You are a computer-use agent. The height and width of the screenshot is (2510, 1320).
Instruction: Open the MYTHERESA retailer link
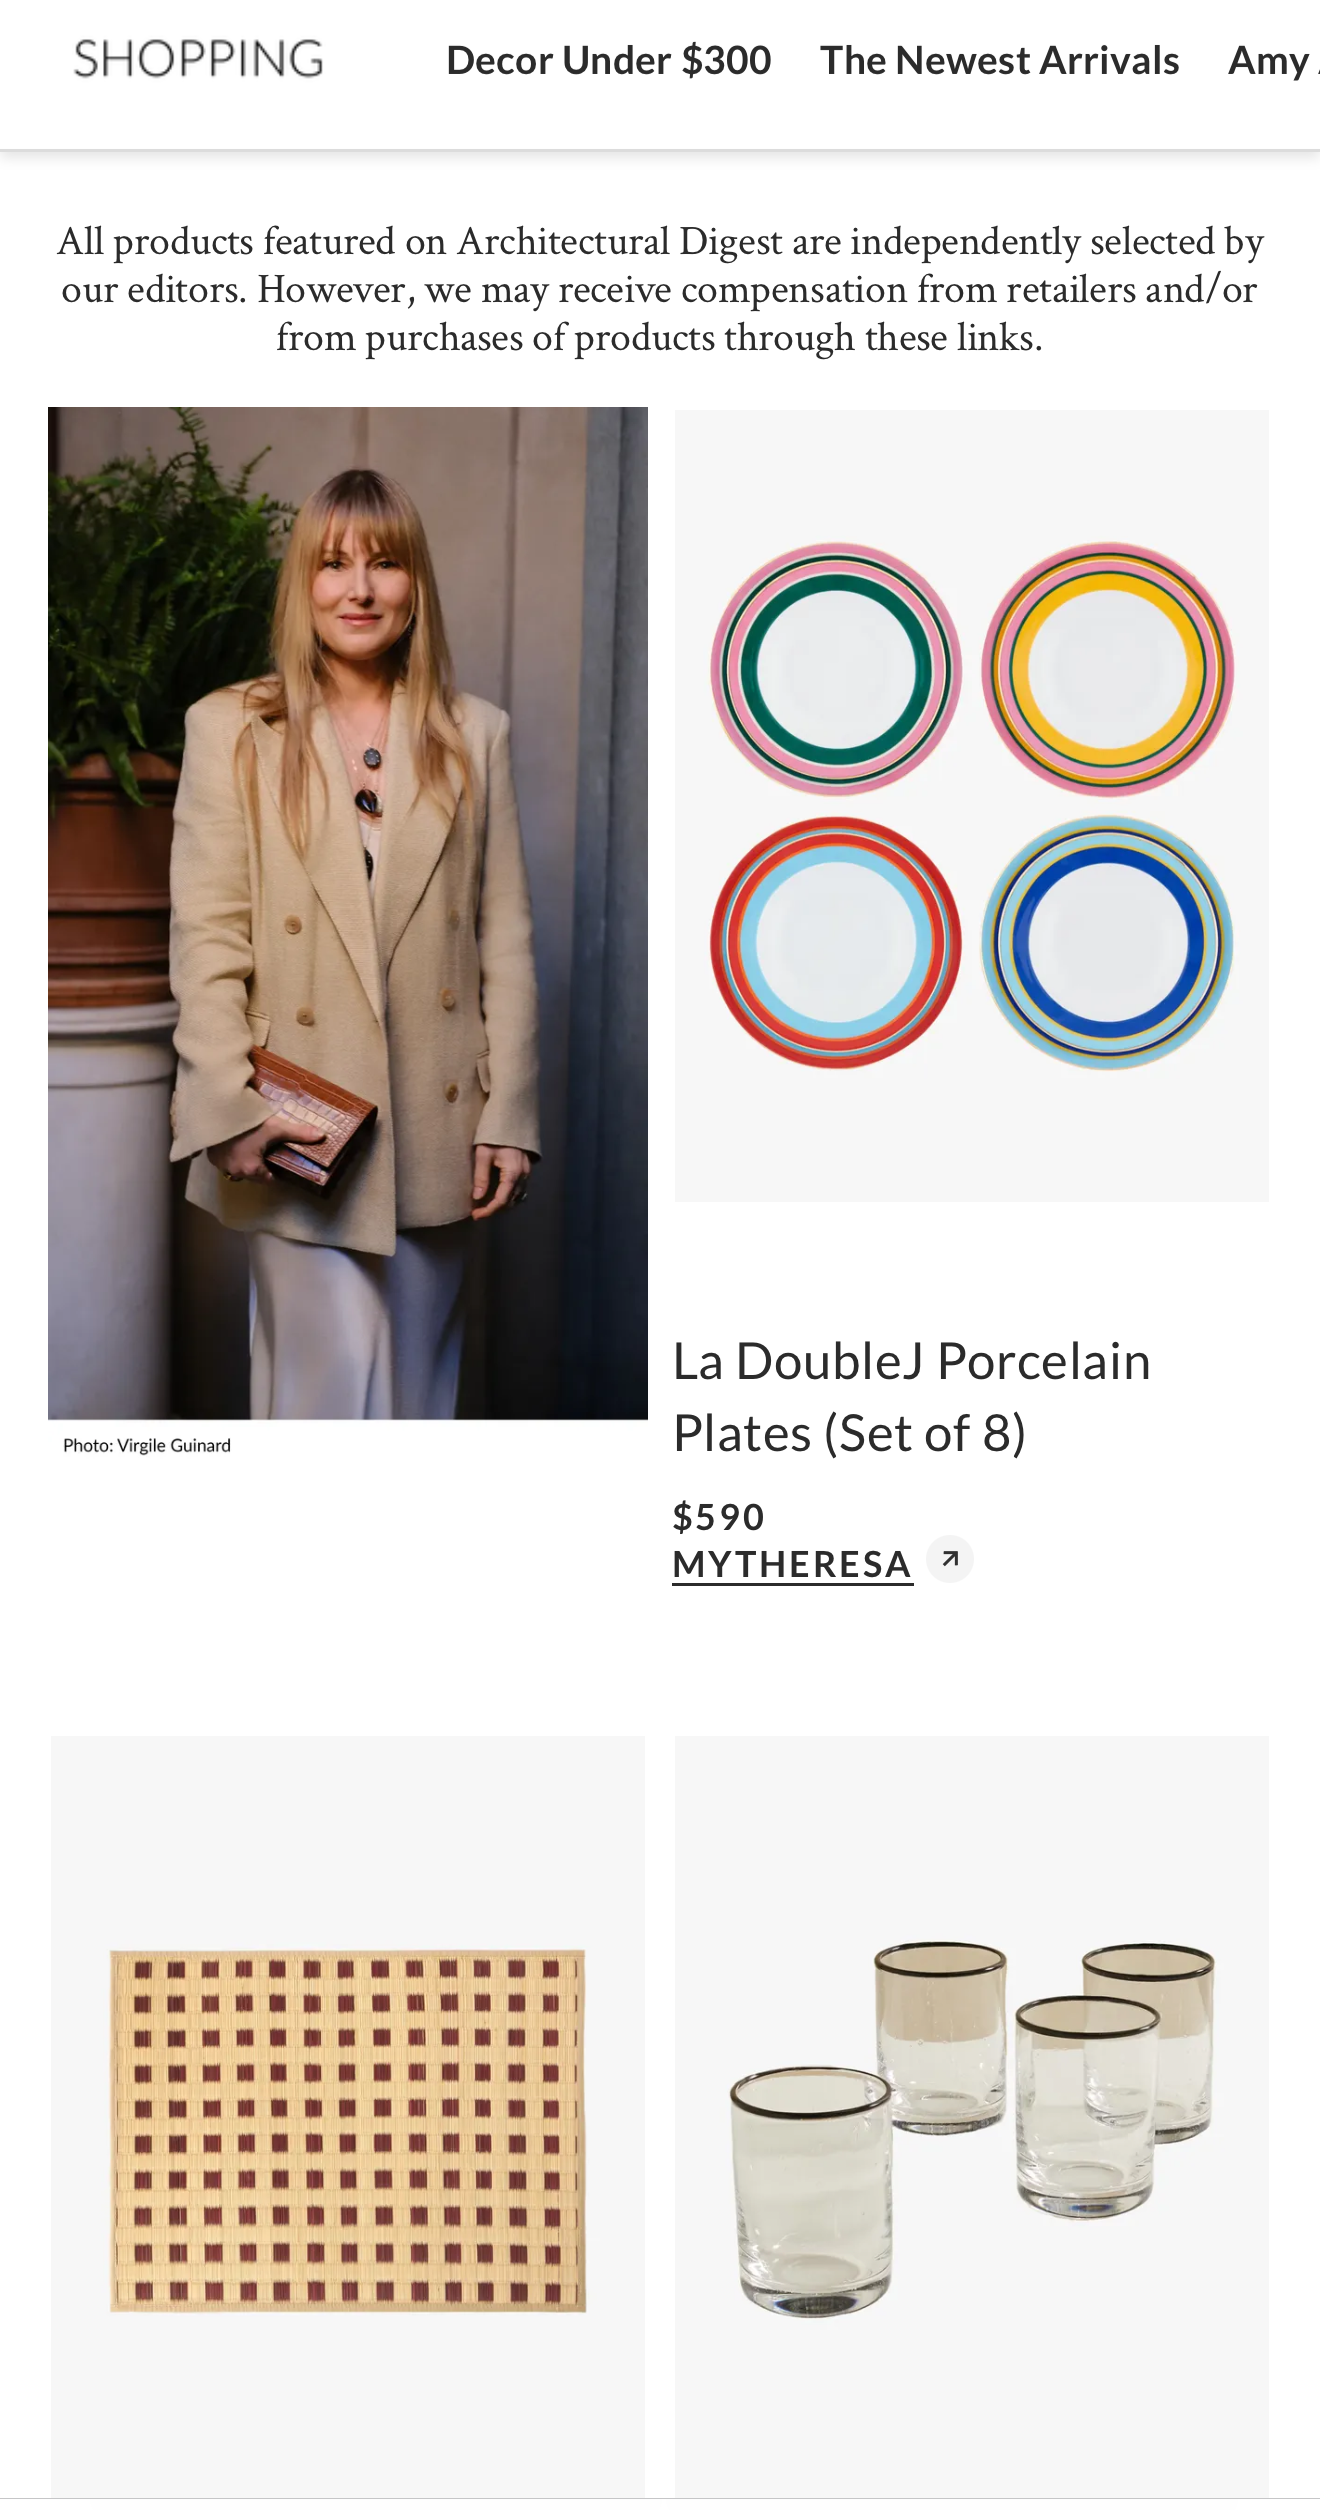tap(792, 1564)
